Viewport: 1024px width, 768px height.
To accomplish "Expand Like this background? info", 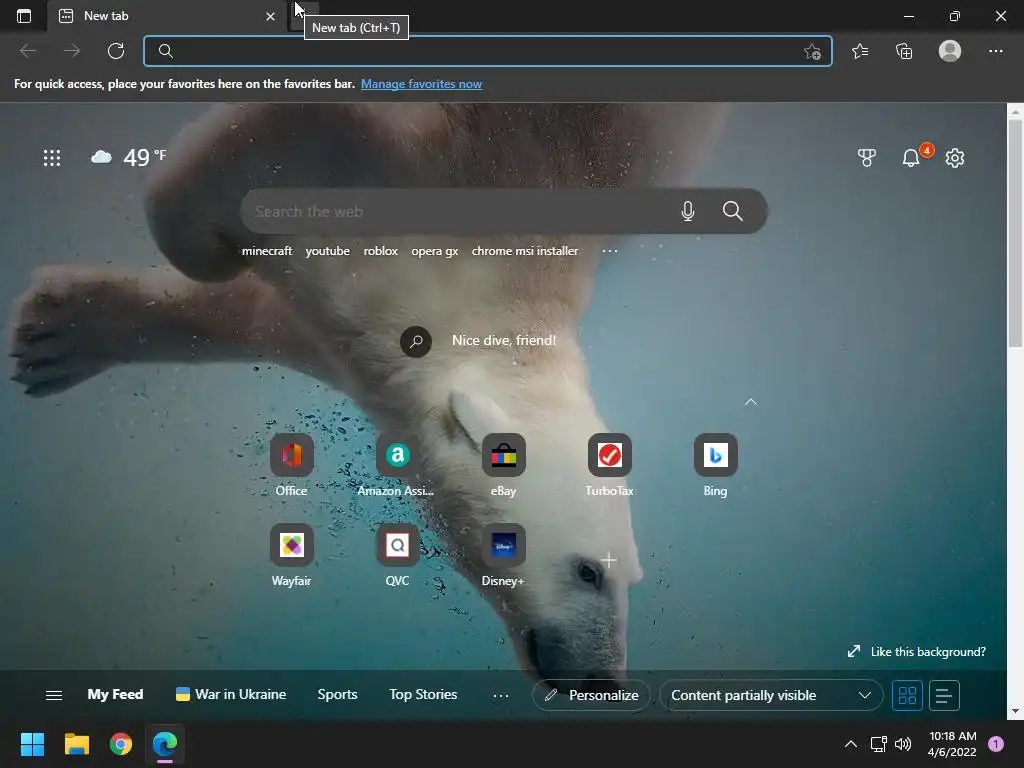I will click(916, 652).
